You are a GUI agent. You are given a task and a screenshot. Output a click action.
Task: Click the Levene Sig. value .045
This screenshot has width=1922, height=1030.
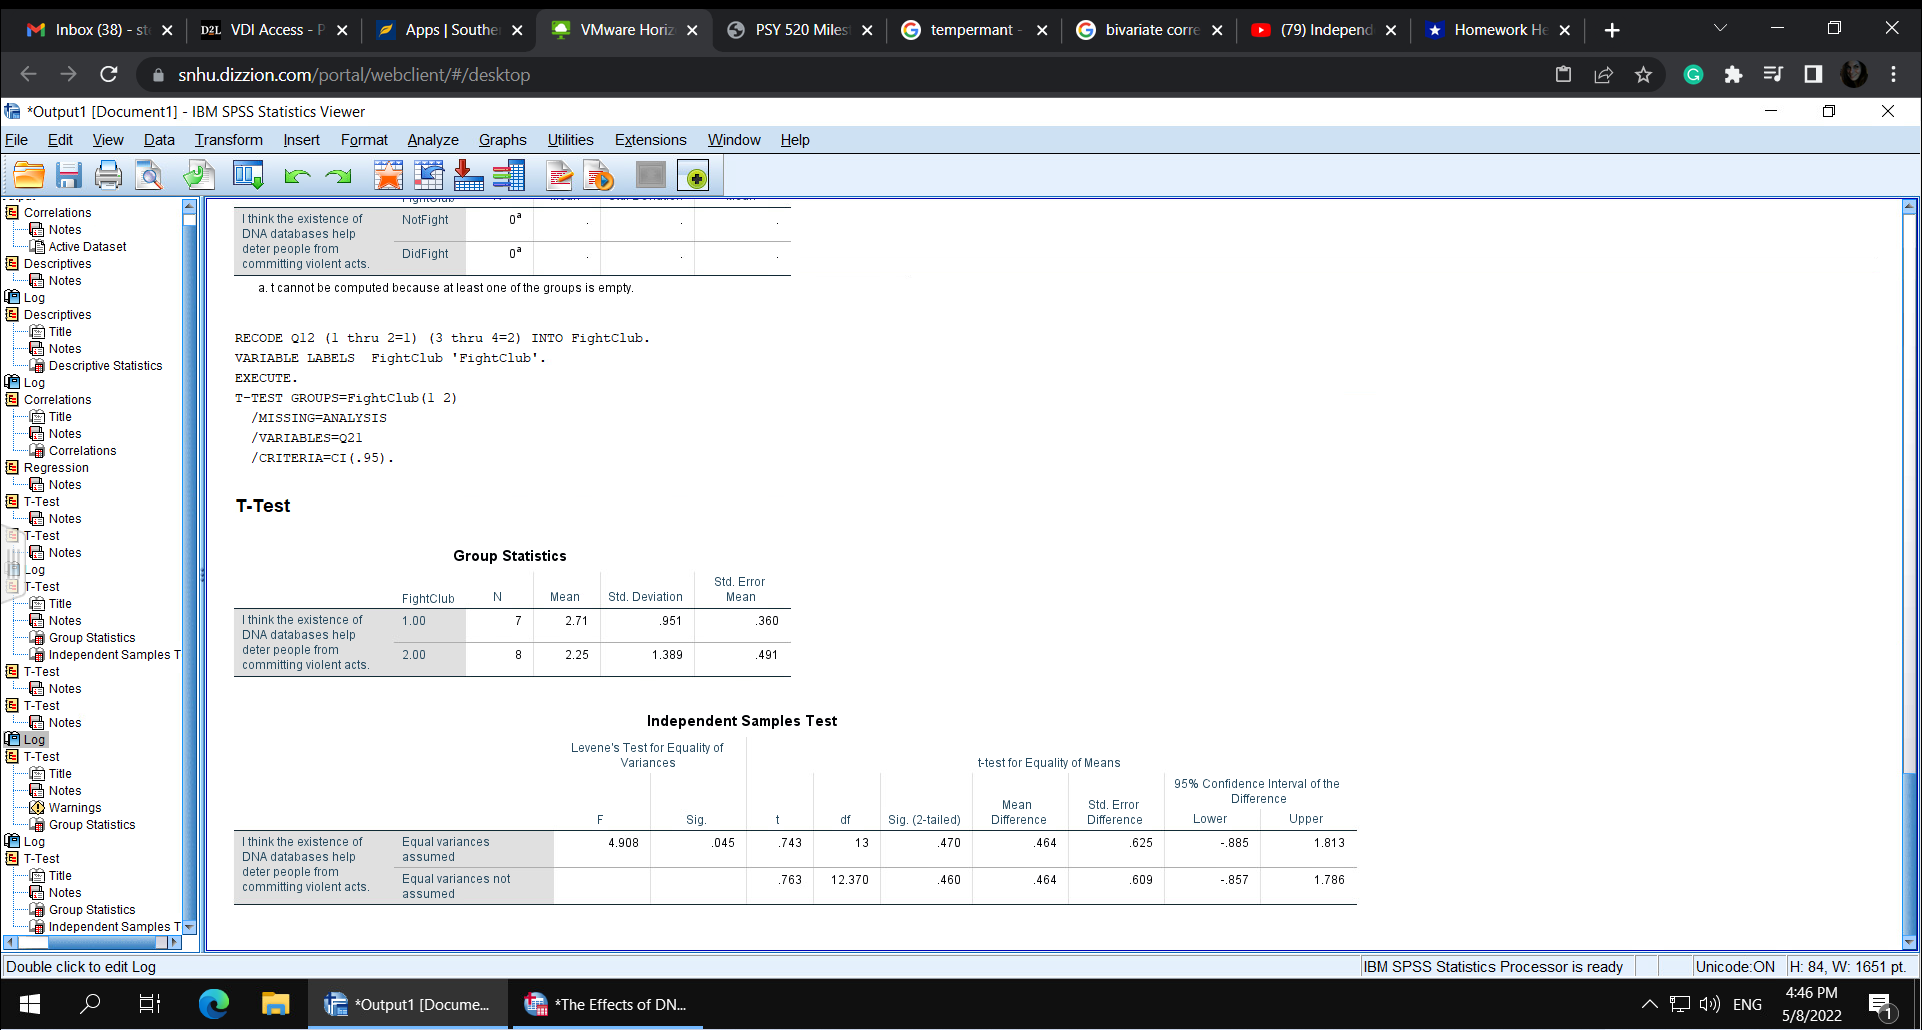723,843
